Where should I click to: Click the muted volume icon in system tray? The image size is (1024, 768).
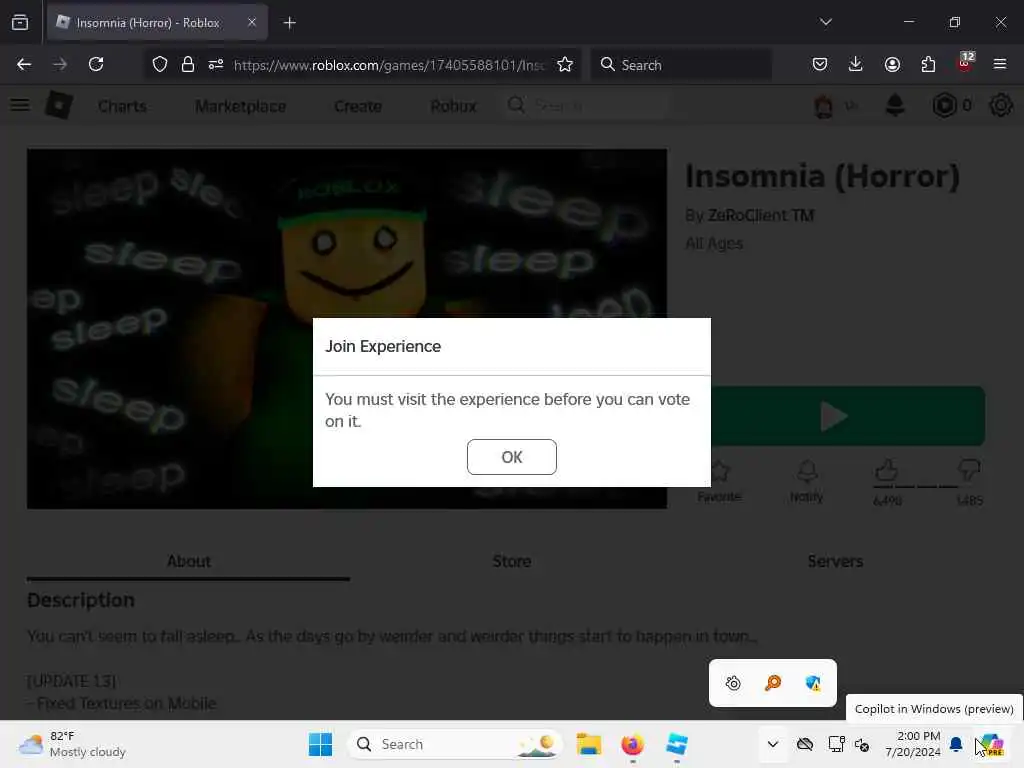point(861,744)
